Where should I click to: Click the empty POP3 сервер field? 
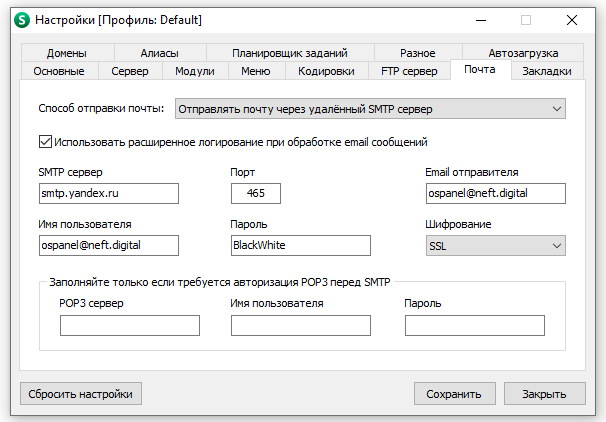pyautogui.click(x=129, y=325)
